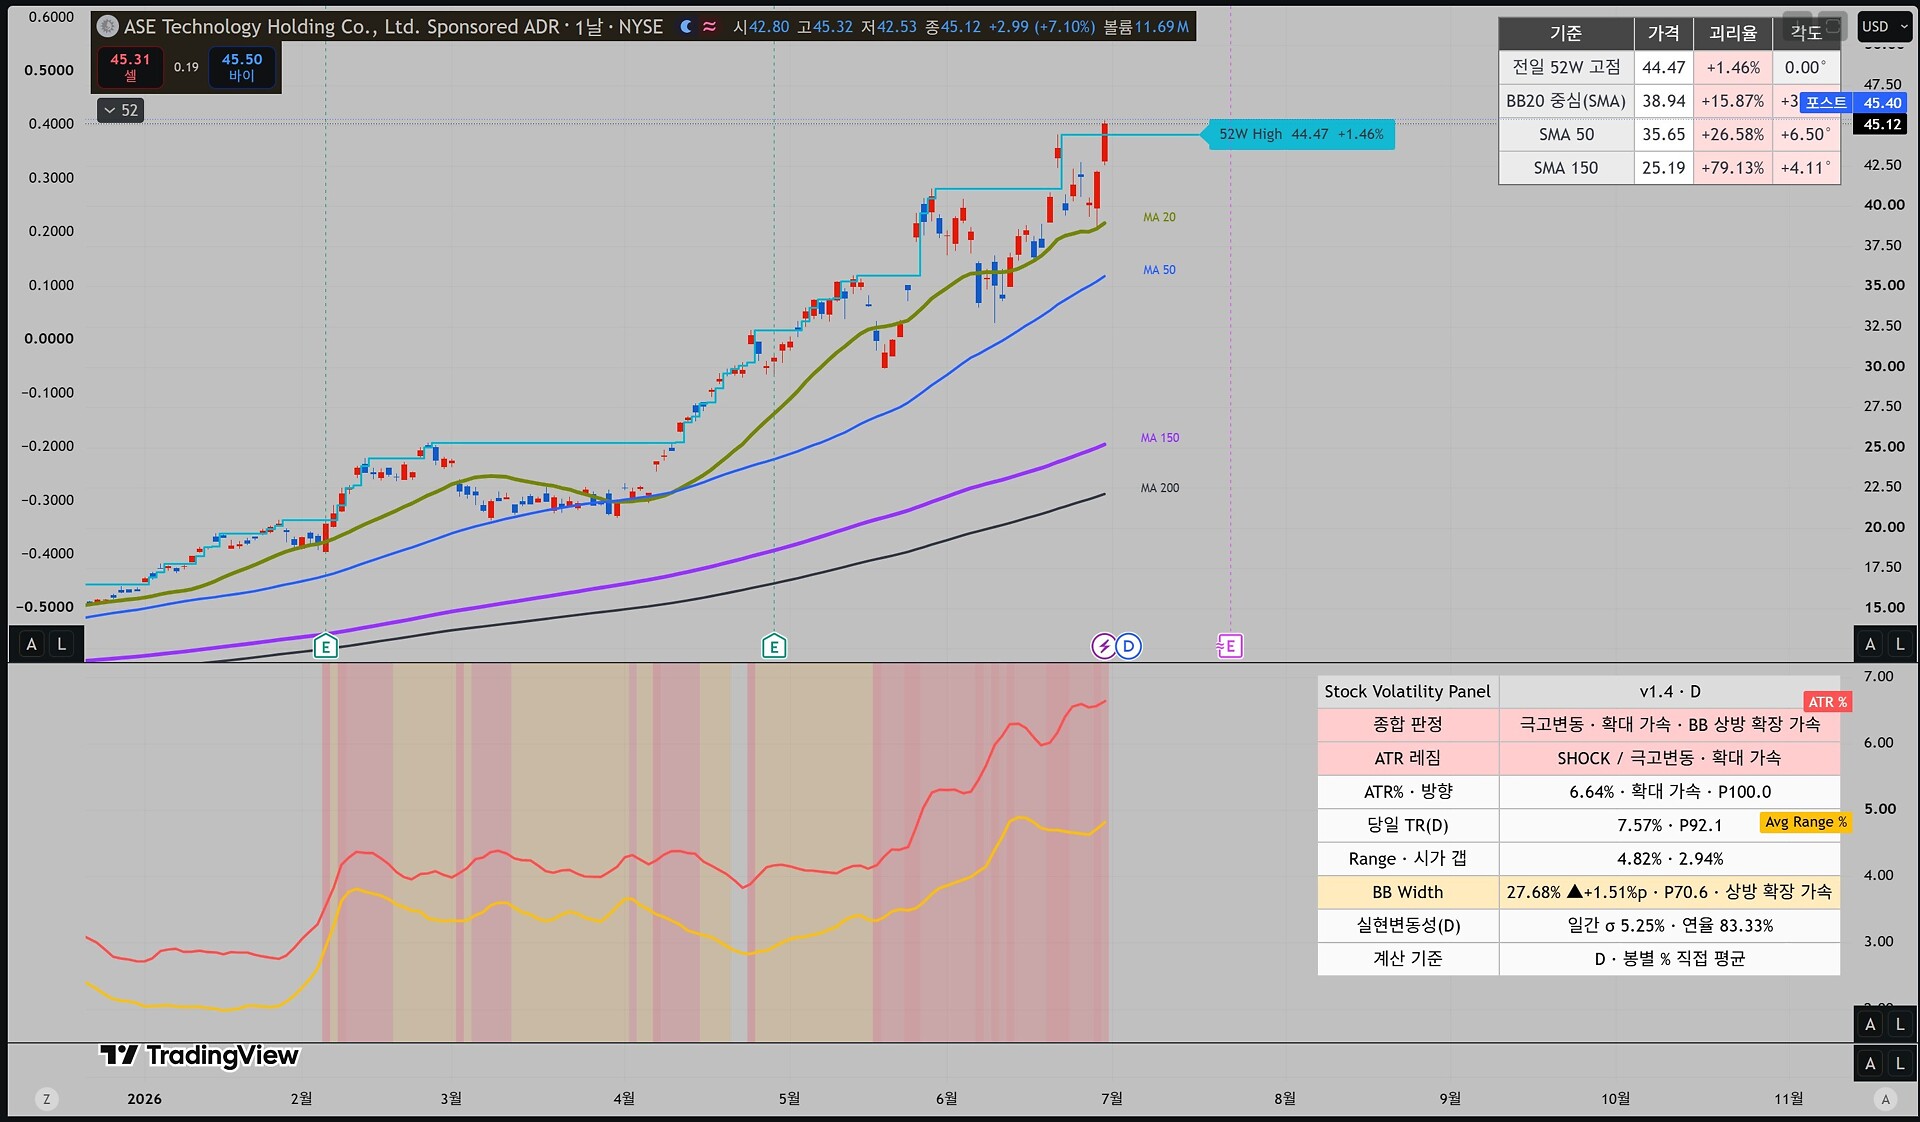This screenshot has height=1122, width=1920.
Task: Click the MA 150 line label
Action: (1160, 438)
